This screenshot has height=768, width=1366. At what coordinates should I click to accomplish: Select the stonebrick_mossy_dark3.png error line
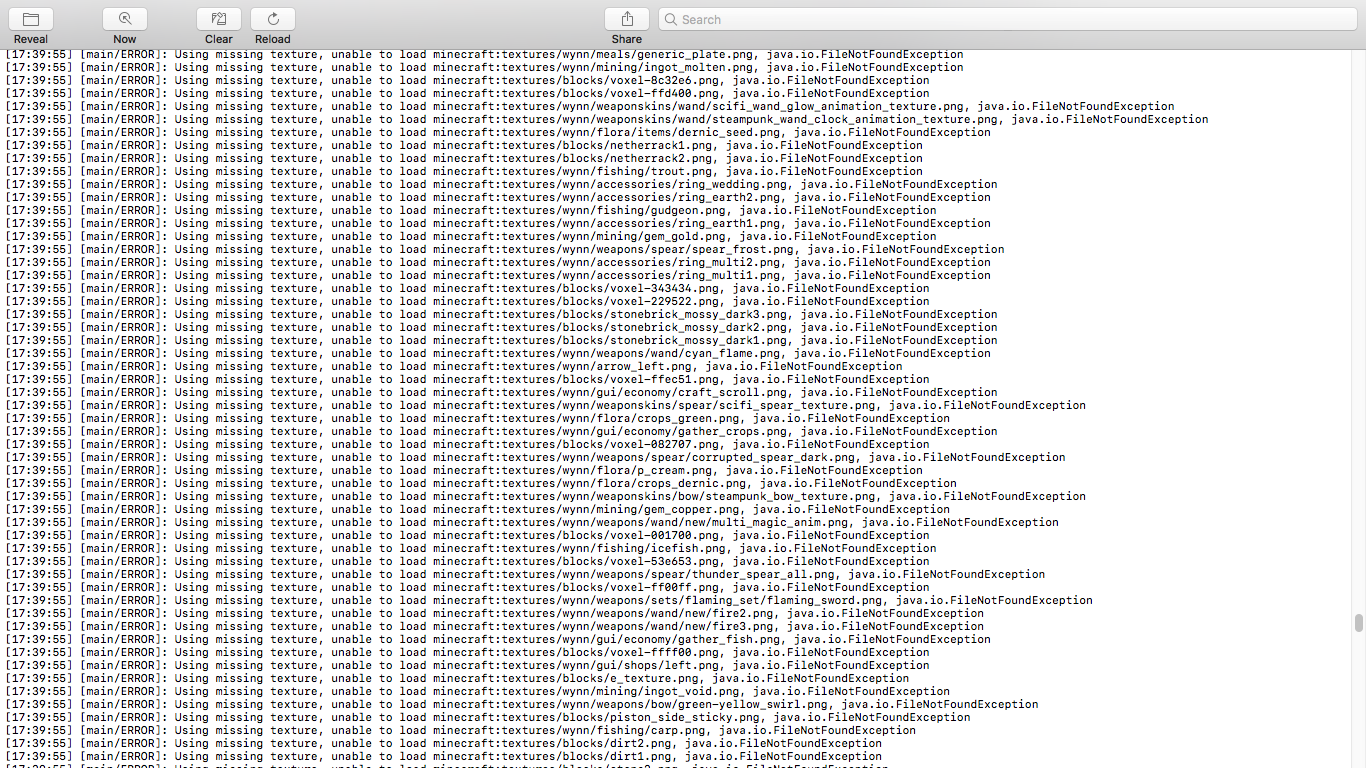[501, 315]
